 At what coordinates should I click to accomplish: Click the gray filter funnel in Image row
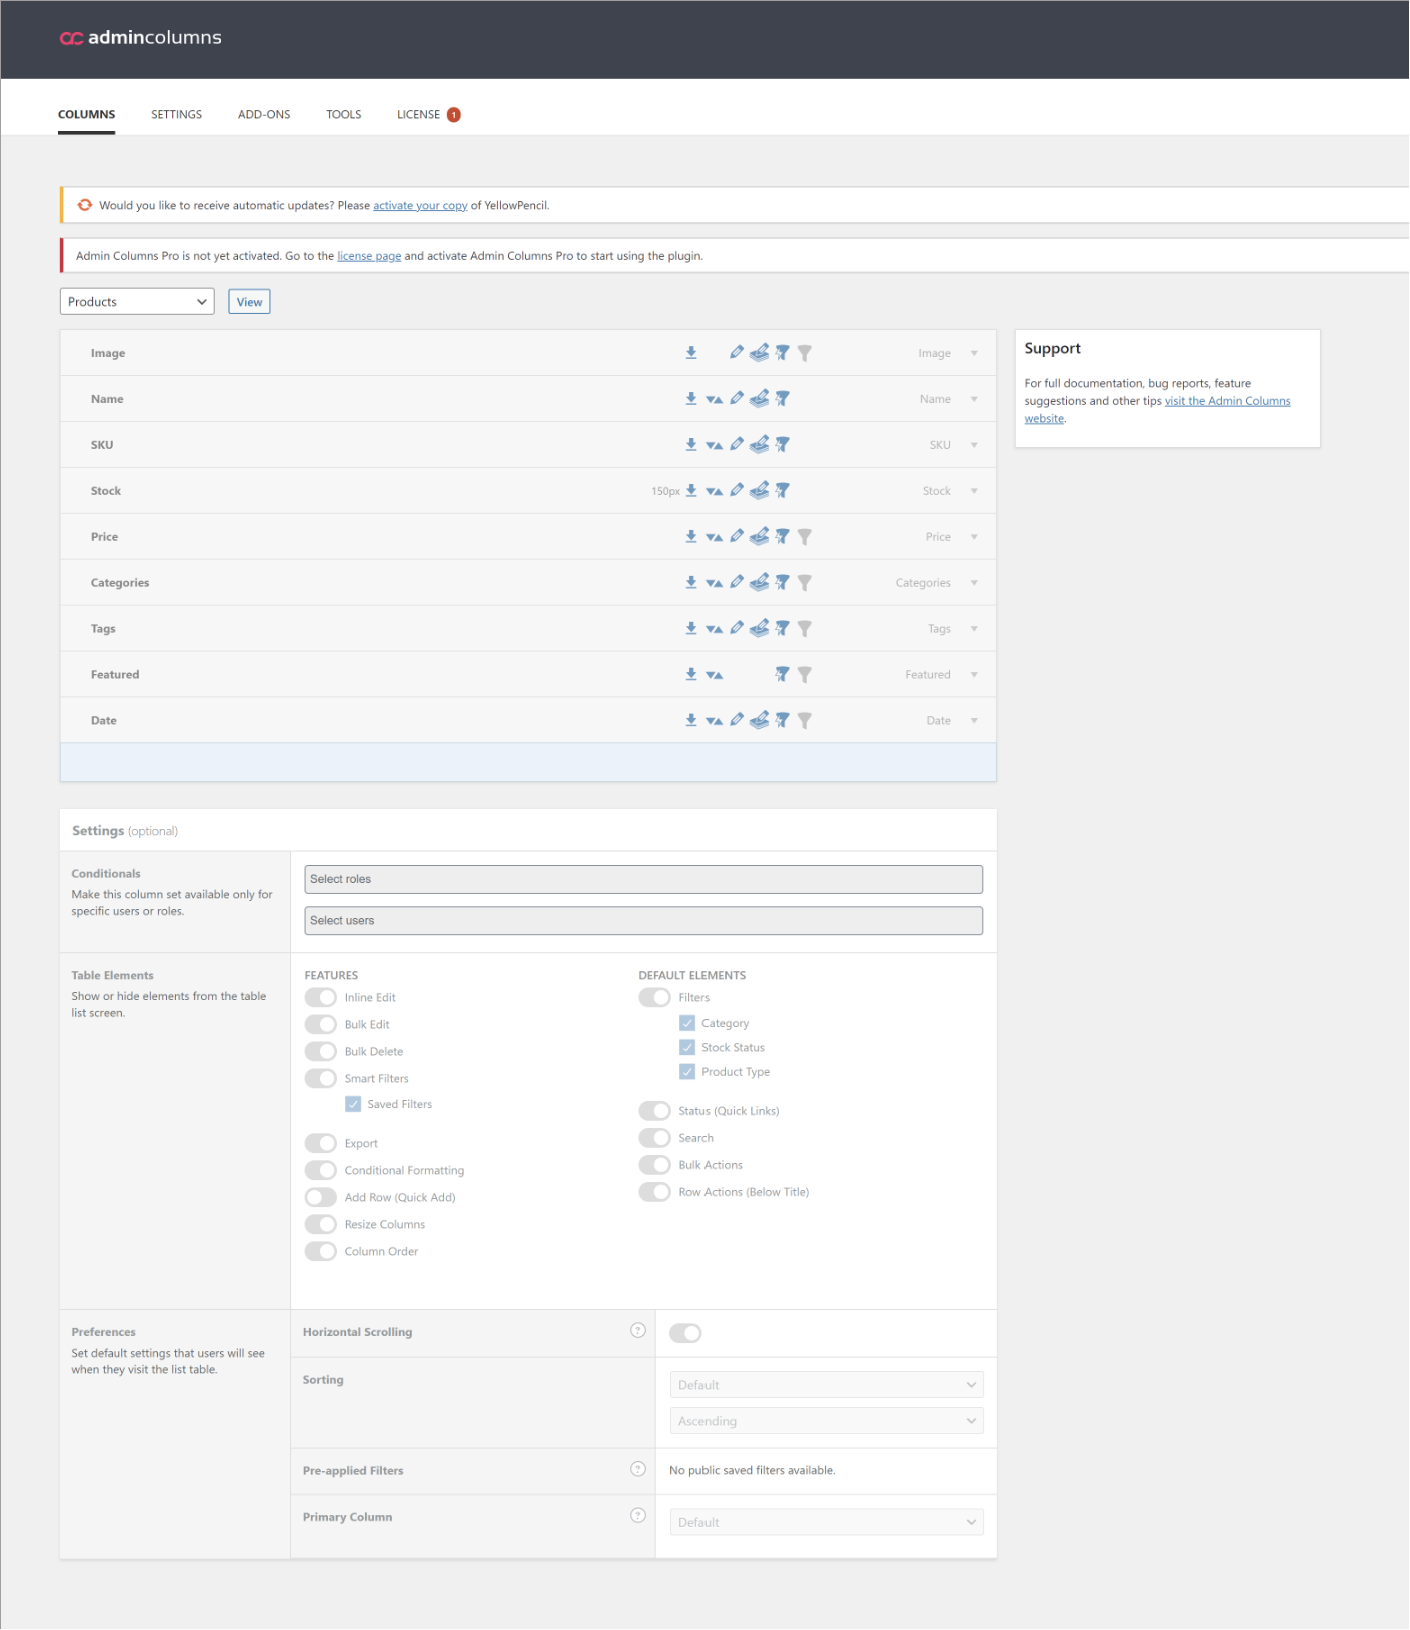coord(805,353)
